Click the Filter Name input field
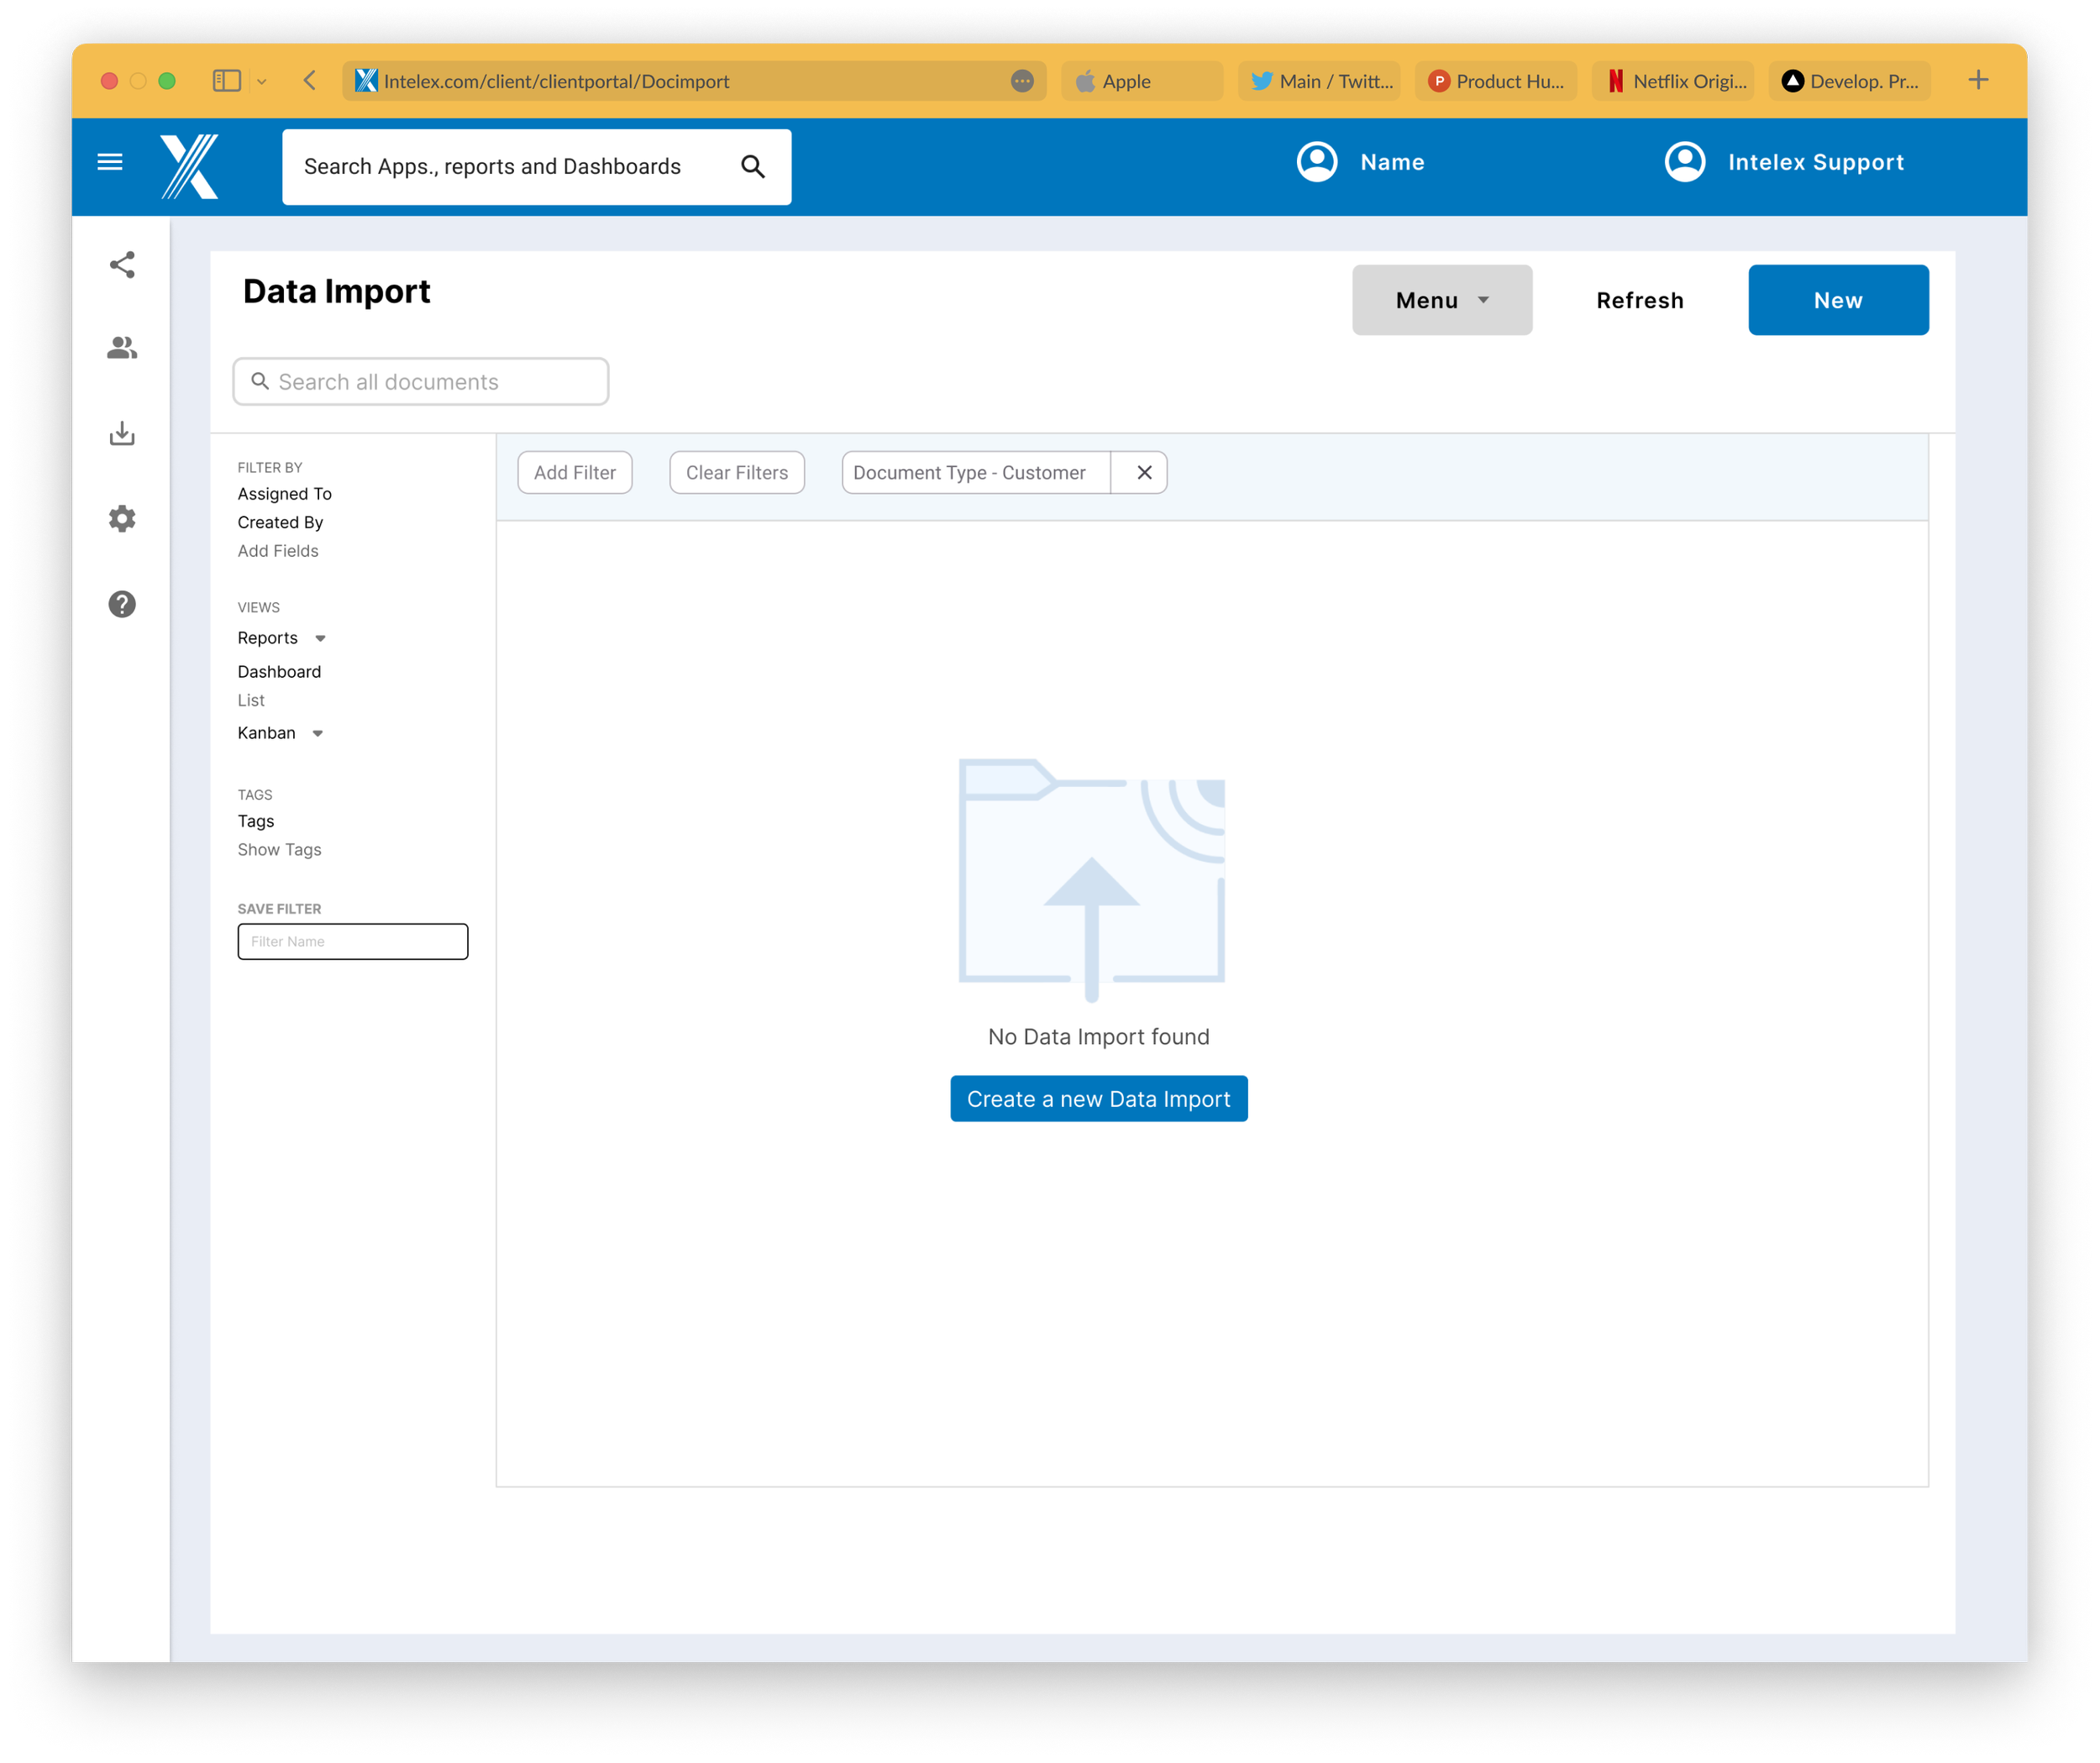This screenshot has height=1763, width=2100. pos(351,941)
